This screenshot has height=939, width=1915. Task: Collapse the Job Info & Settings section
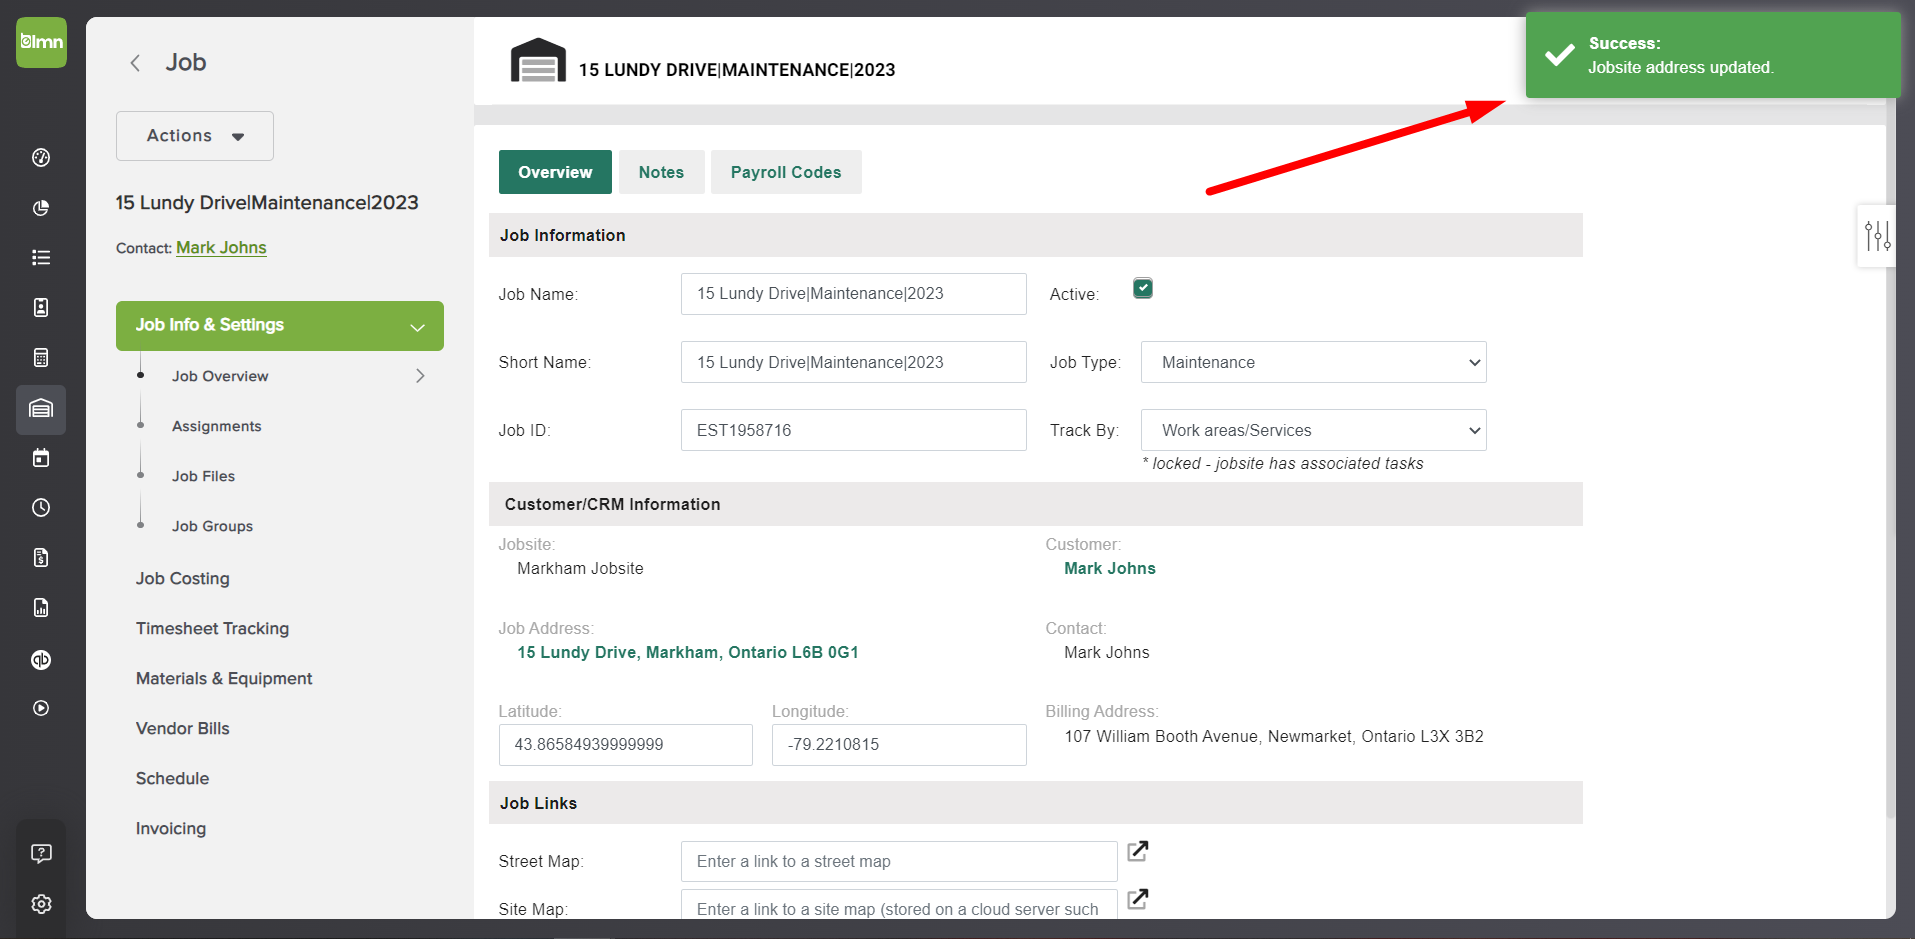pyautogui.click(x=280, y=326)
